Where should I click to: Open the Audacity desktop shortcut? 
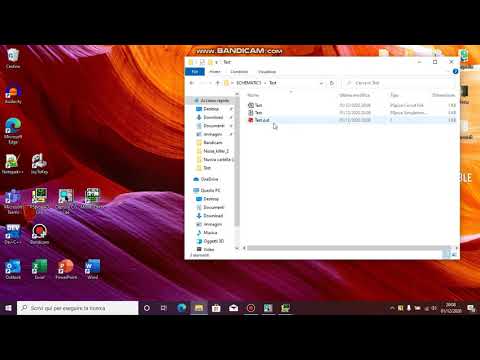point(13,93)
